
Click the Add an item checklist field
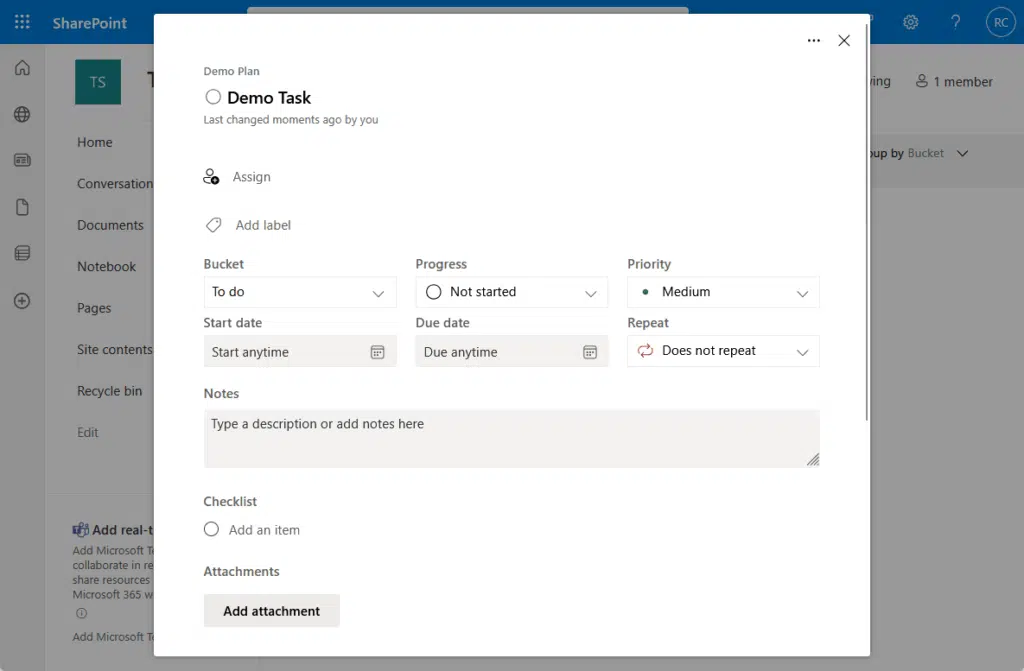point(264,530)
